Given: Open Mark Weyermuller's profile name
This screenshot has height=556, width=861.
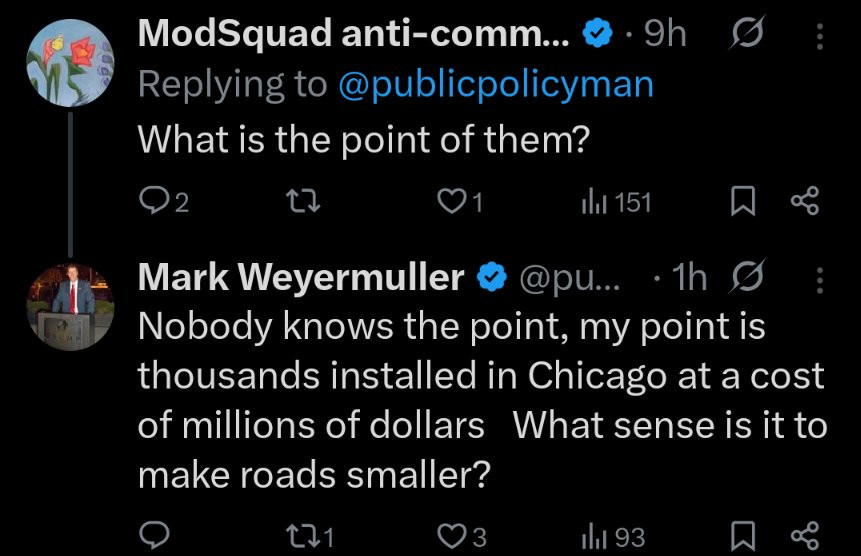Looking at the screenshot, I should [302, 279].
